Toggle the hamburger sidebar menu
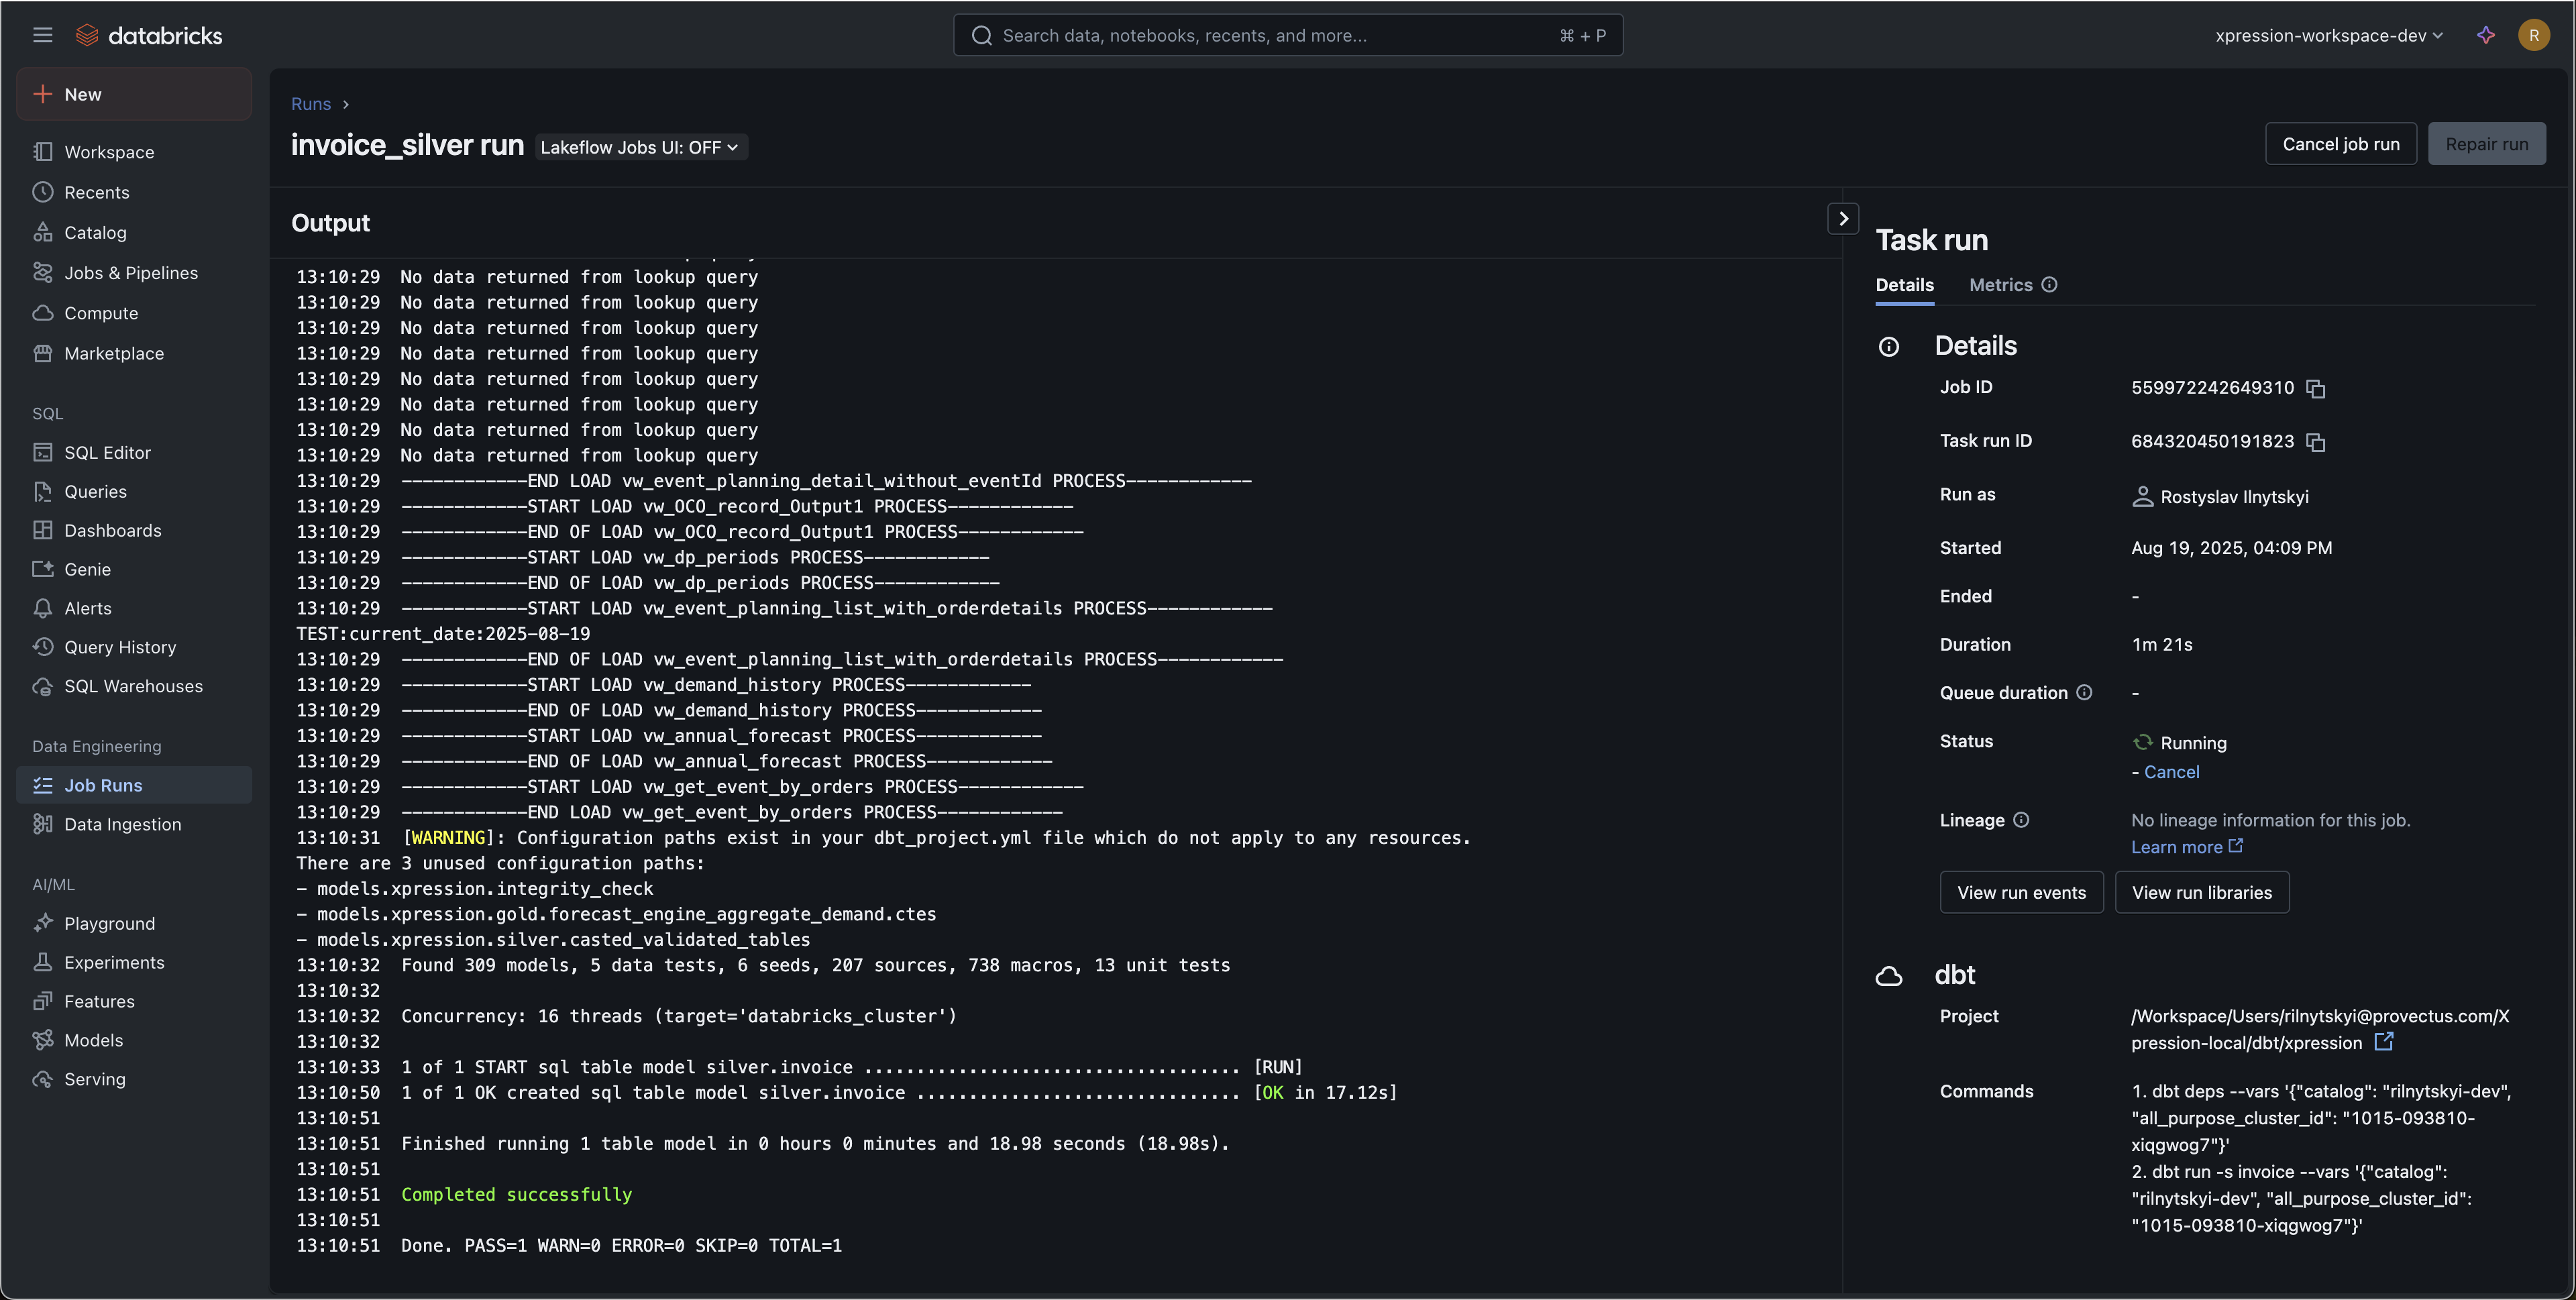Viewport: 2576px width, 1300px height. click(42, 35)
